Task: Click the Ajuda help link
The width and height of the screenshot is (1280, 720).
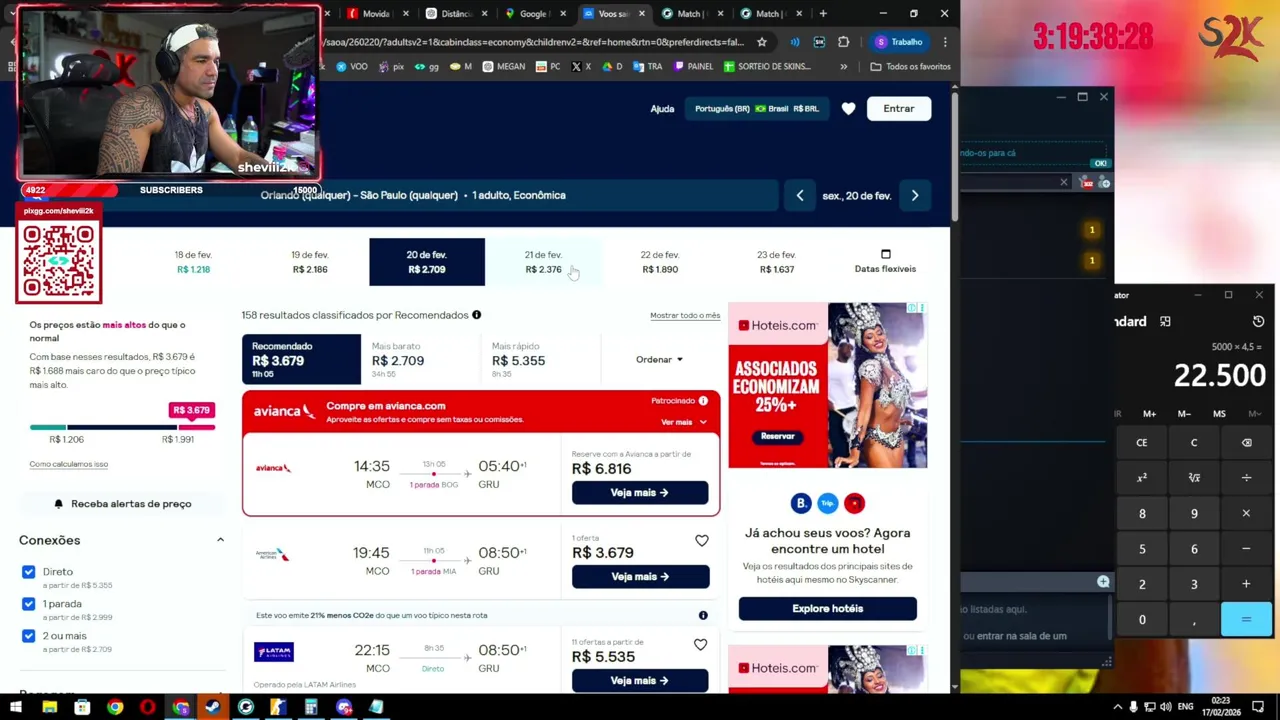Action: (x=662, y=109)
